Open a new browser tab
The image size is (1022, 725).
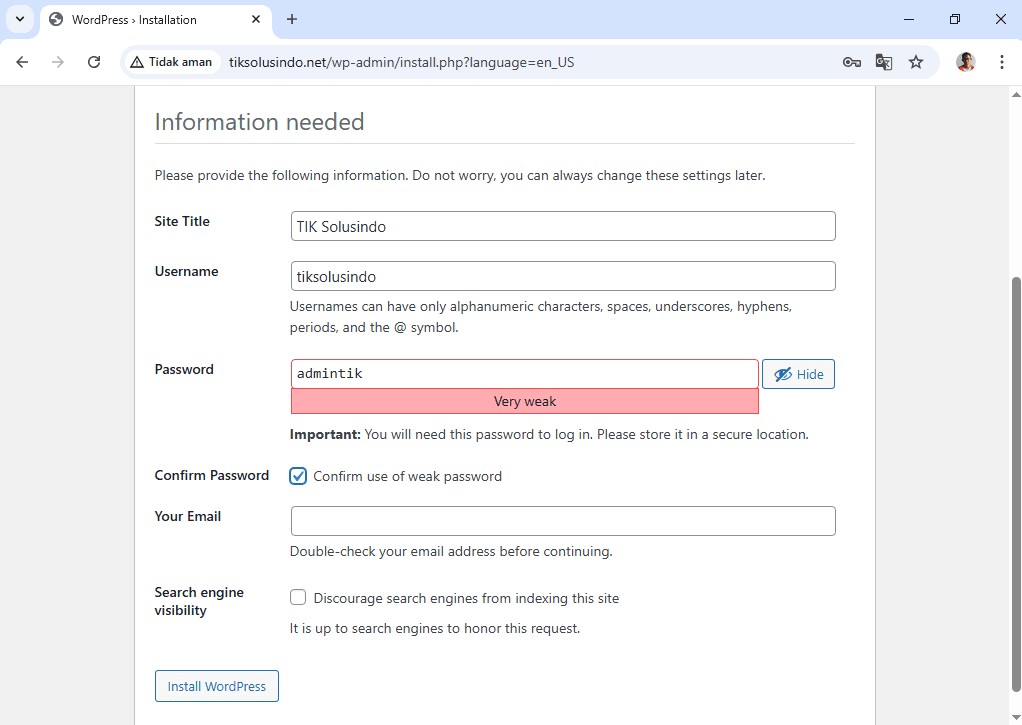292,19
